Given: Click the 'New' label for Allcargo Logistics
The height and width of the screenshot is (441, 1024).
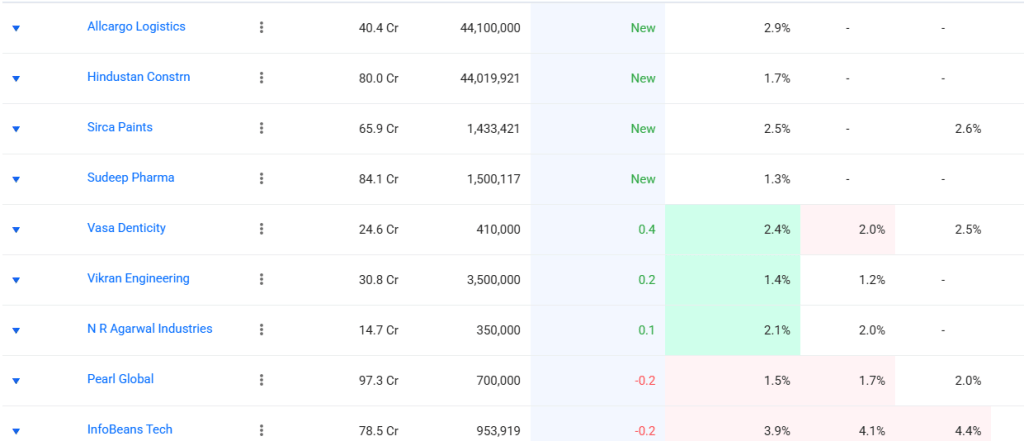Looking at the screenshot, I should coord(642,28).
